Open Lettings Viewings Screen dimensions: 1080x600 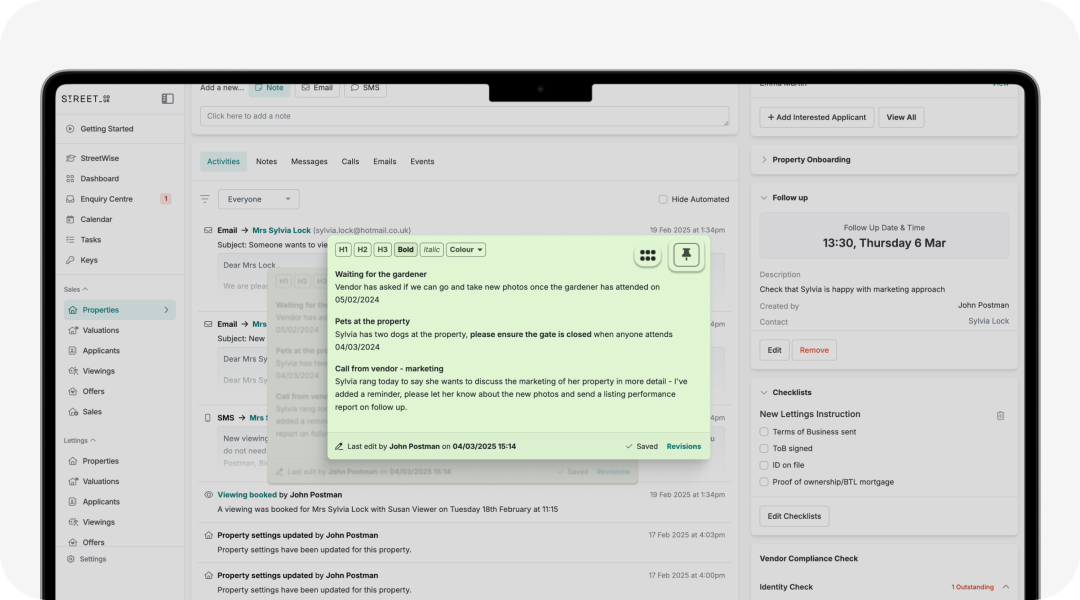click(98, 522)
